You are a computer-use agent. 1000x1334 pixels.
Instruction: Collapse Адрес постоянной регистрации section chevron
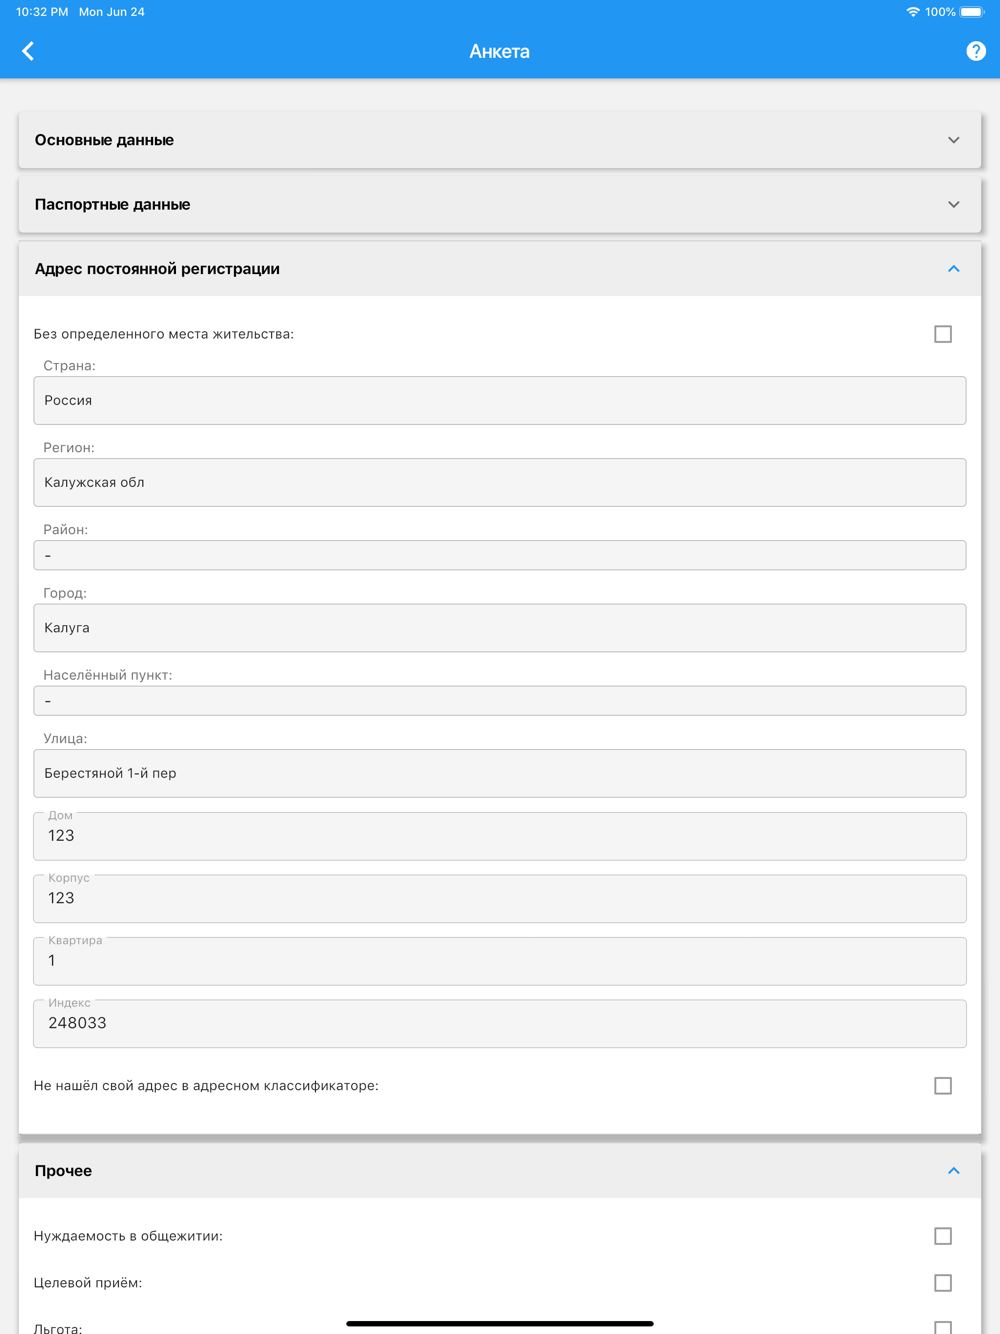(954, 269)
